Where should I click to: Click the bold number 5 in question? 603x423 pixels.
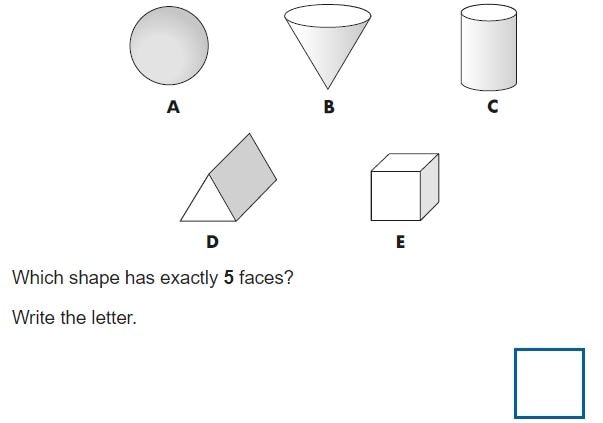pos(229,277)
